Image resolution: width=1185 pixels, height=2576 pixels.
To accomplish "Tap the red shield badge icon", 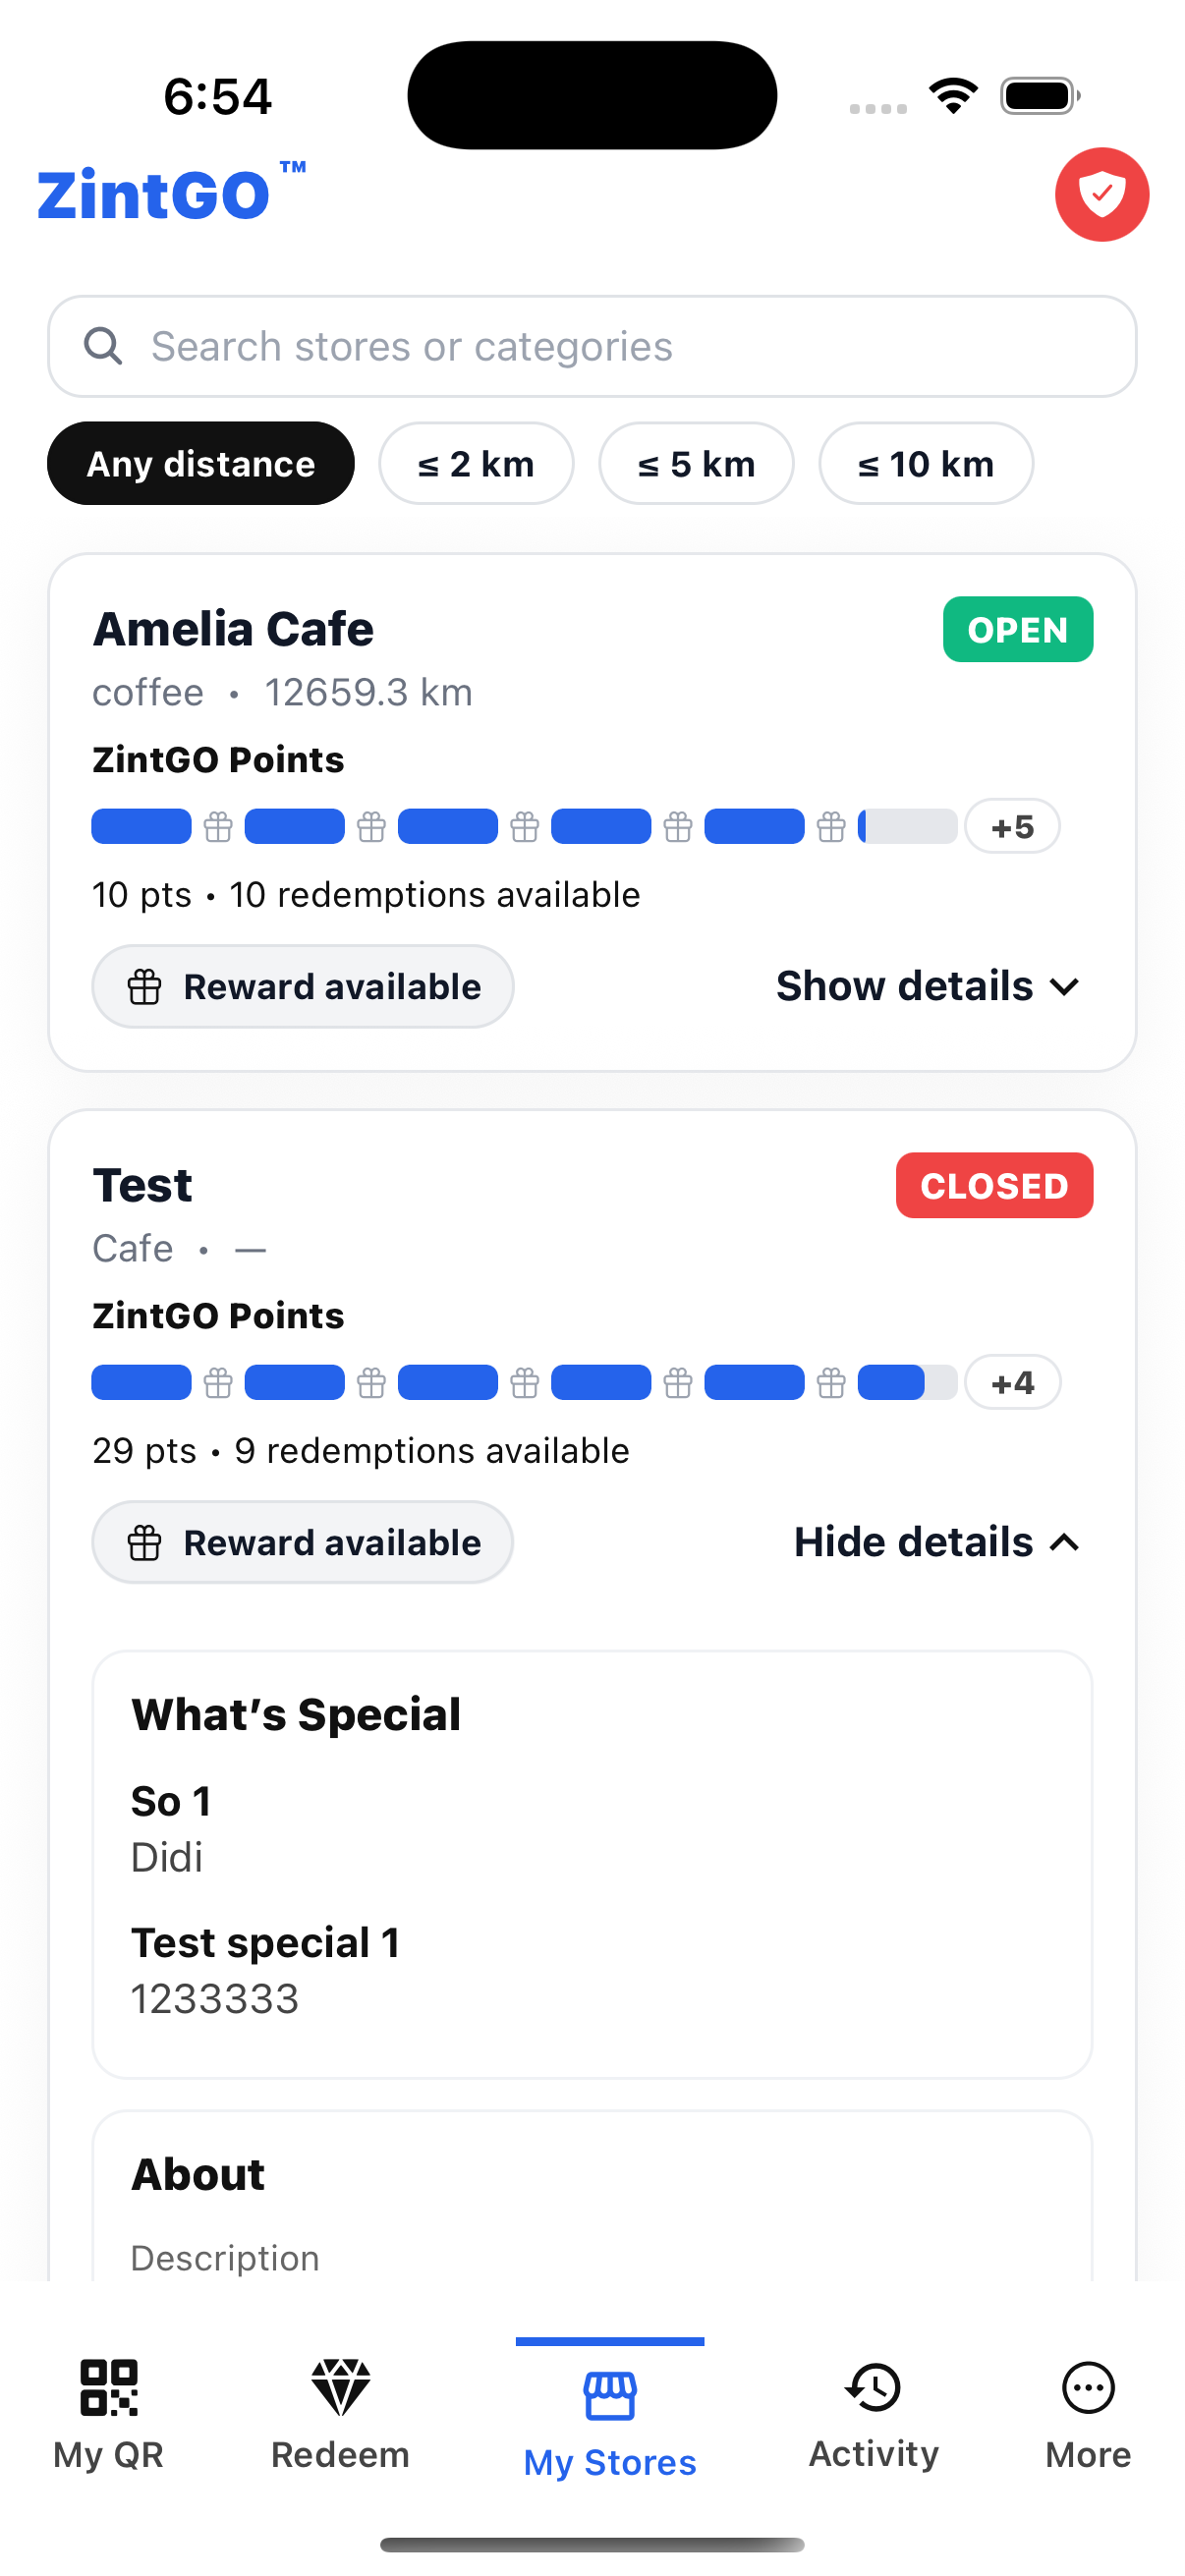I will pos(1102,195).
